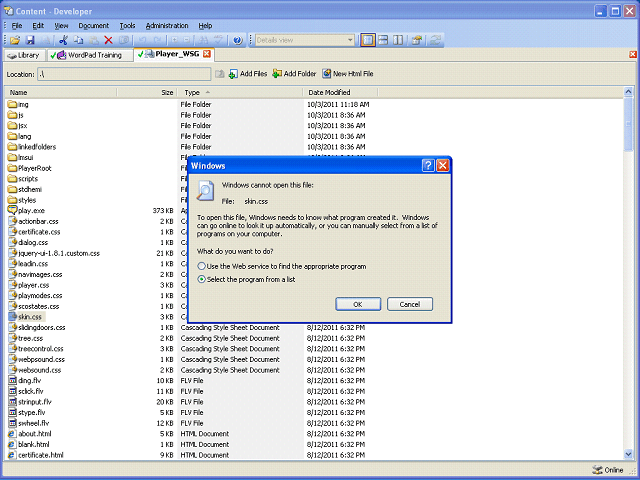The height and width of the screenshot is (480, 640).
Task: Close the Player_WSG tab with red X
Action: (207, 54)
